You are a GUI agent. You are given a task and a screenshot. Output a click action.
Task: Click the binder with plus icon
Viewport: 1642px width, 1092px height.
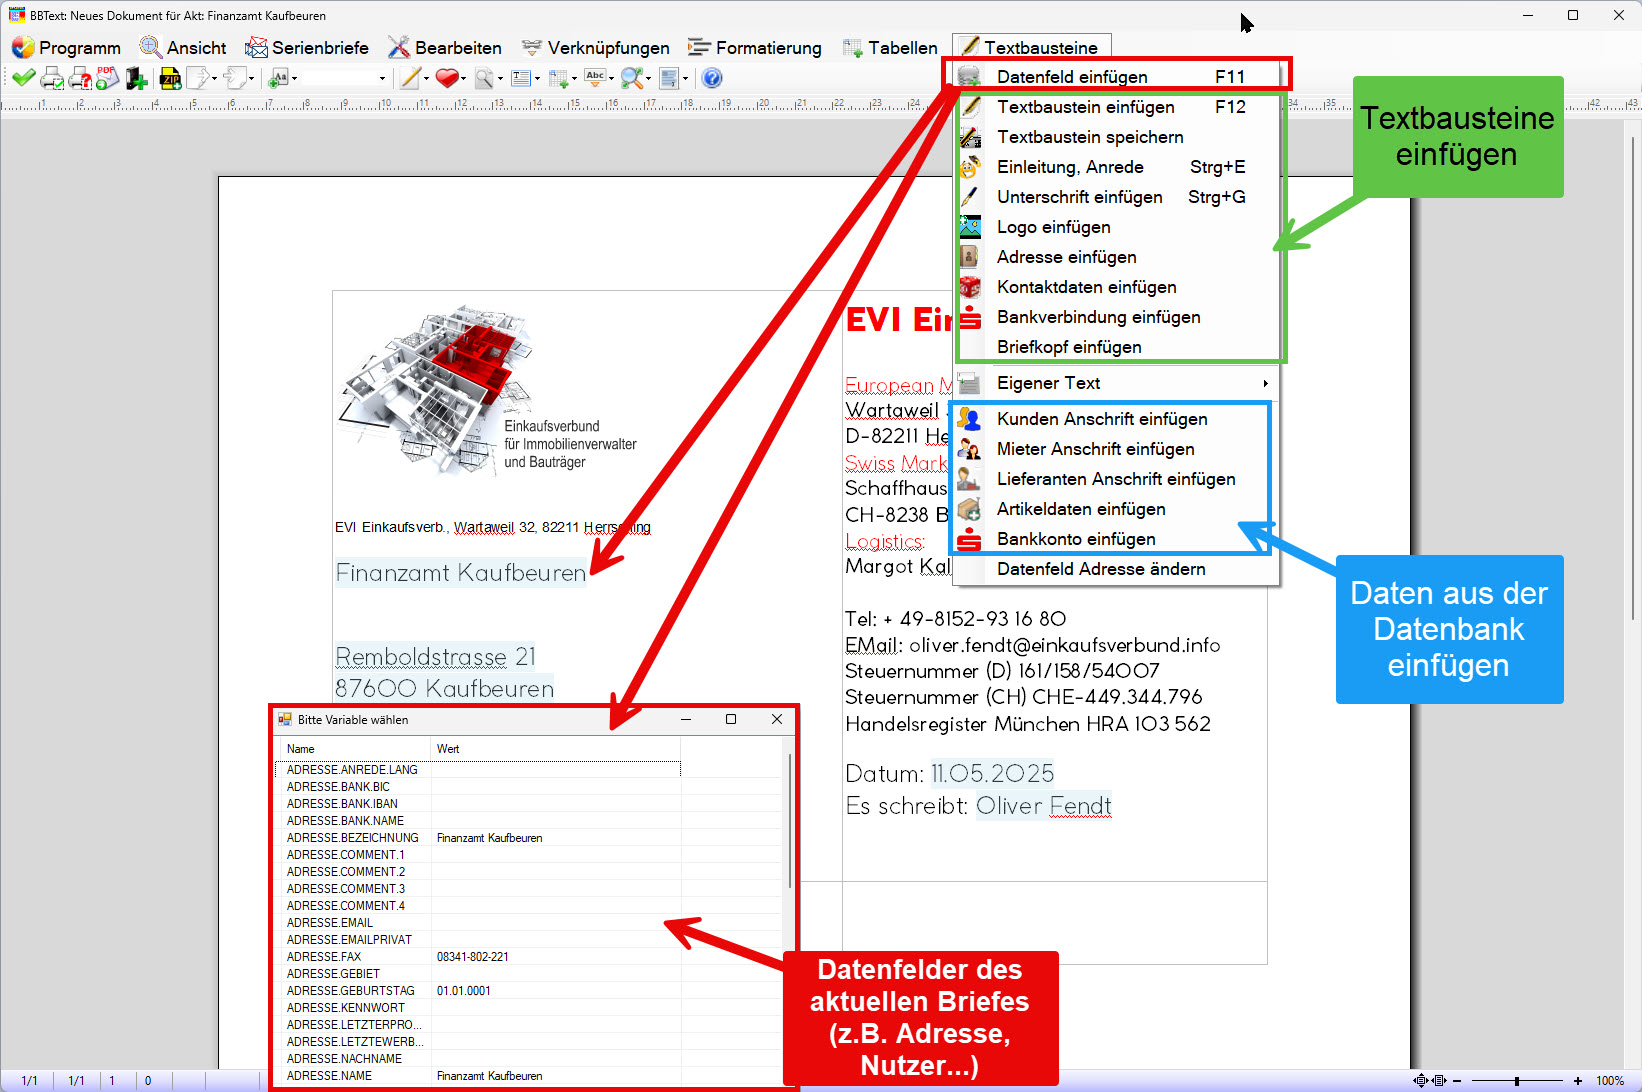pos(136,78)
